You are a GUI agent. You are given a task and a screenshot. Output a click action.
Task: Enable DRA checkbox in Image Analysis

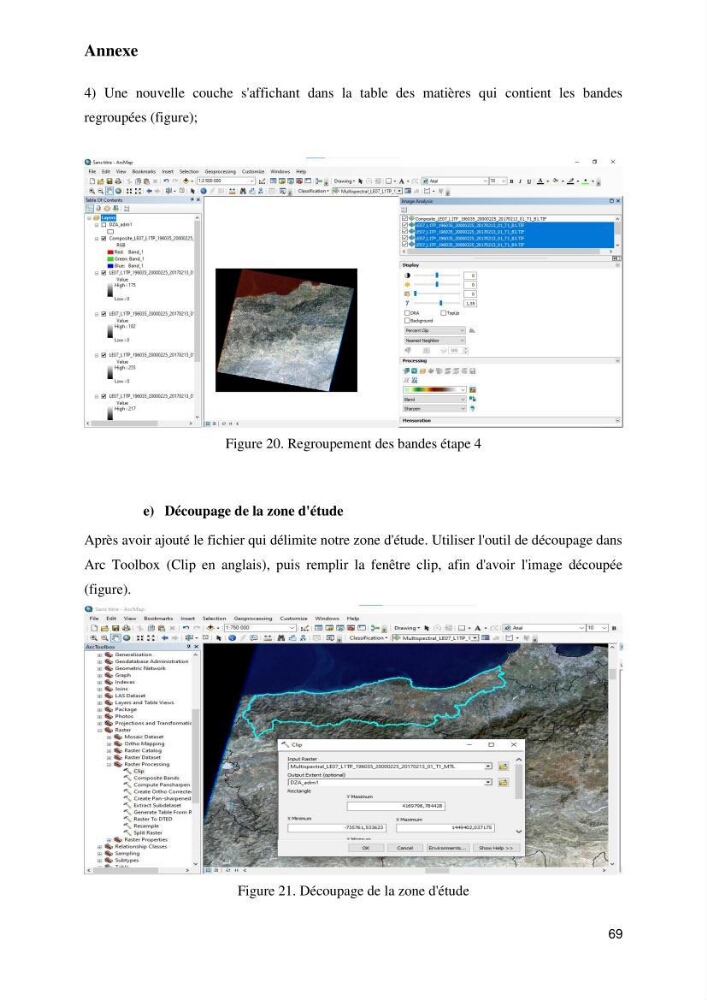(x=407, y=313)
